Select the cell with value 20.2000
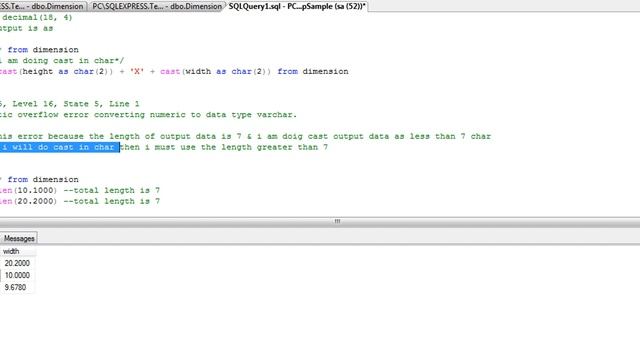 coord(17,263)
